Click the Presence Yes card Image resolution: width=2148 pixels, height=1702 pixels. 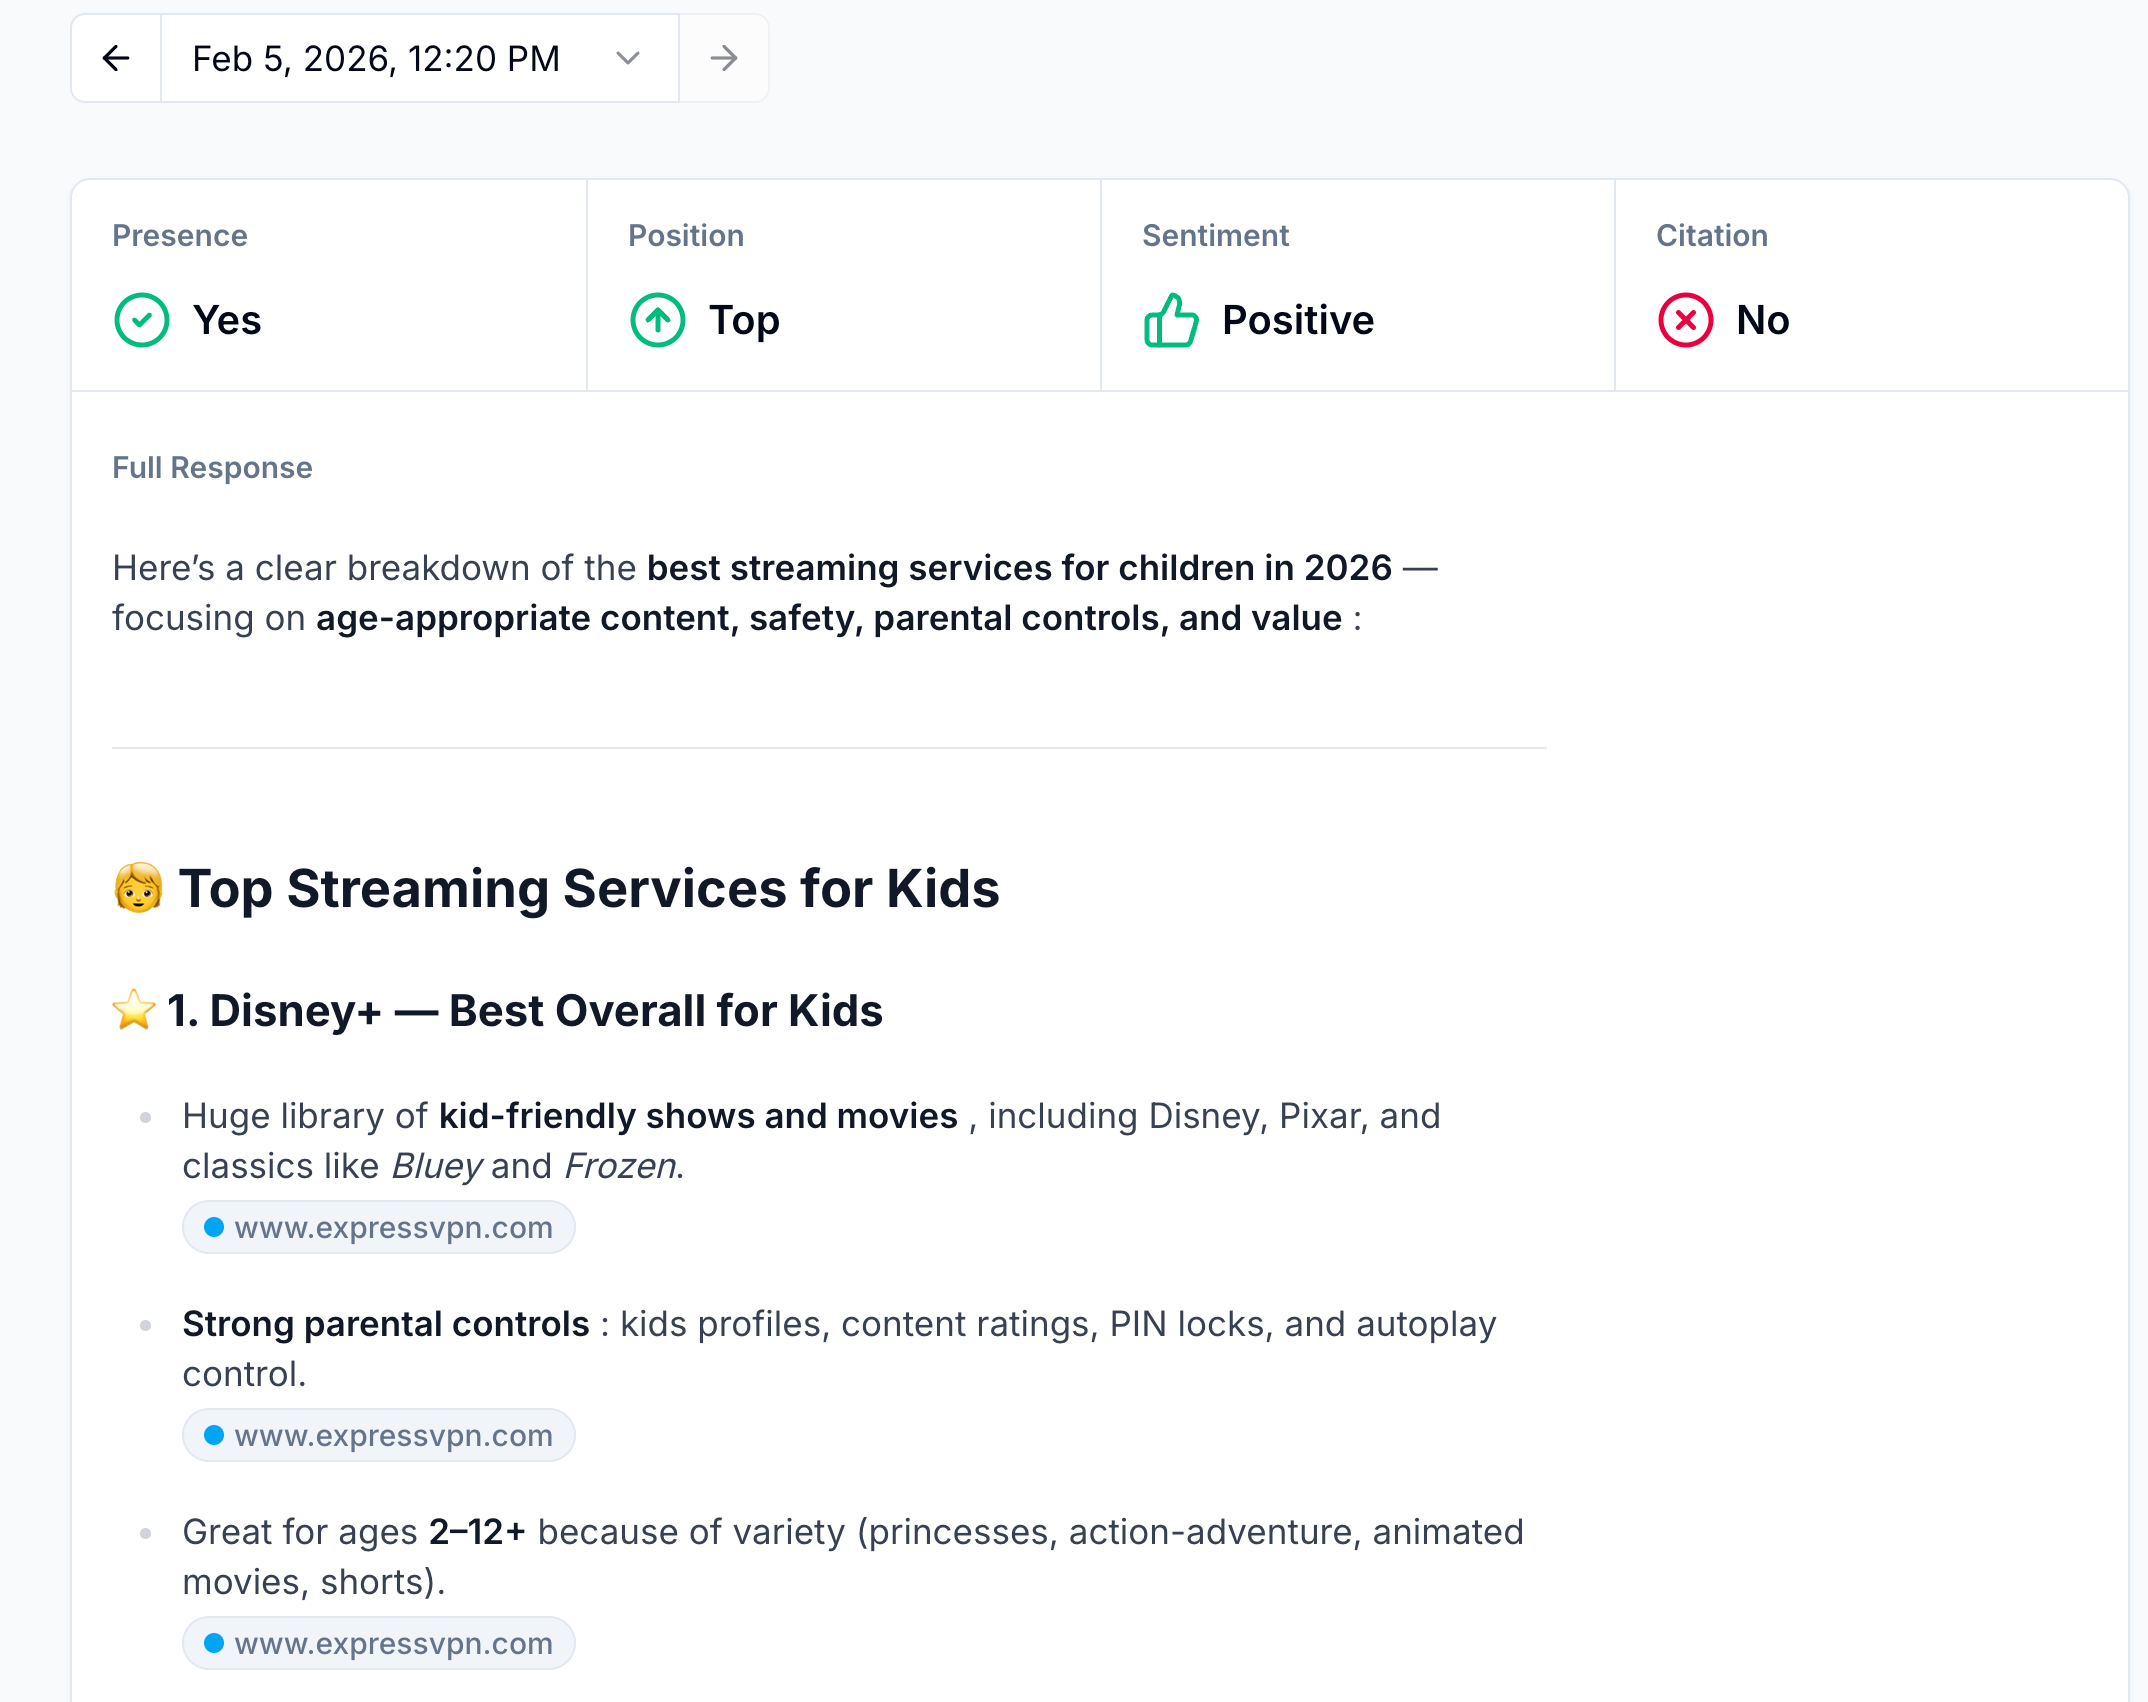(x=328, y=286)
